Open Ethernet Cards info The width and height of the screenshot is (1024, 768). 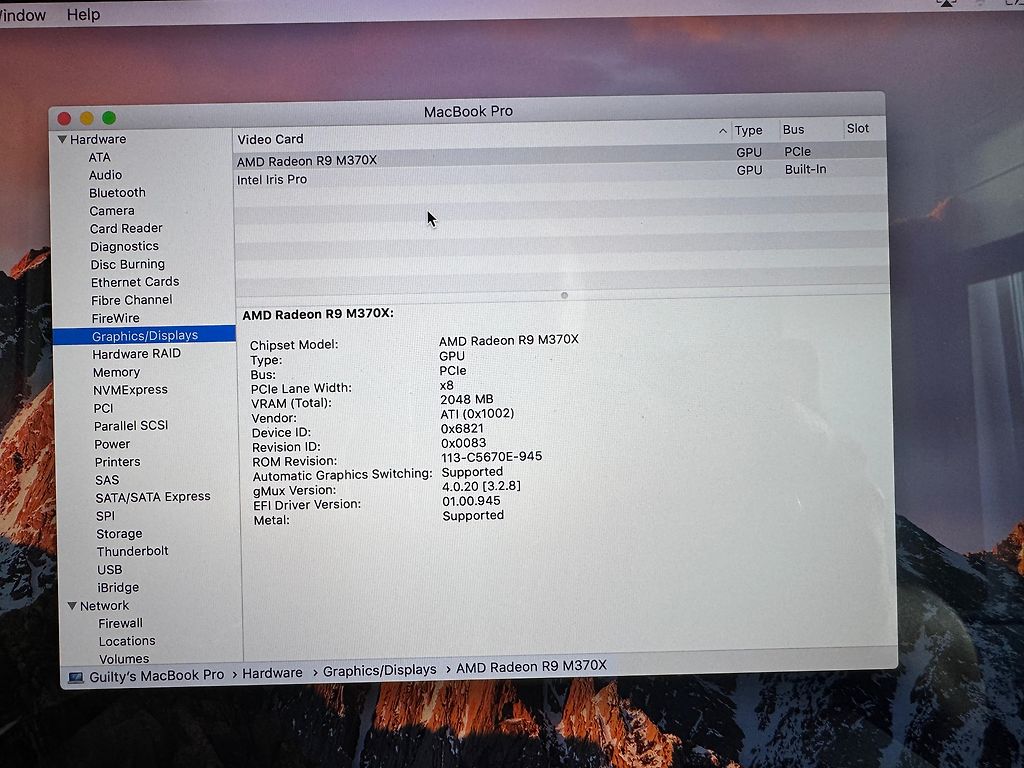pyautogui.click(x=135, y=282)
